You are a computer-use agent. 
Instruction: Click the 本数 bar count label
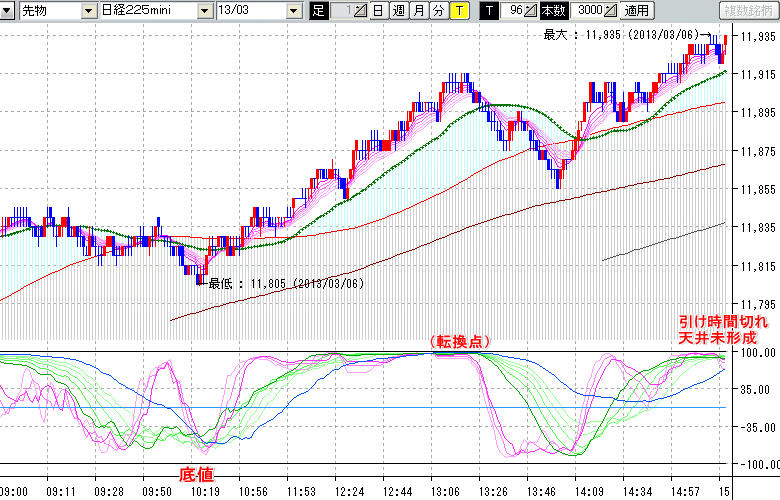point(552,11)
